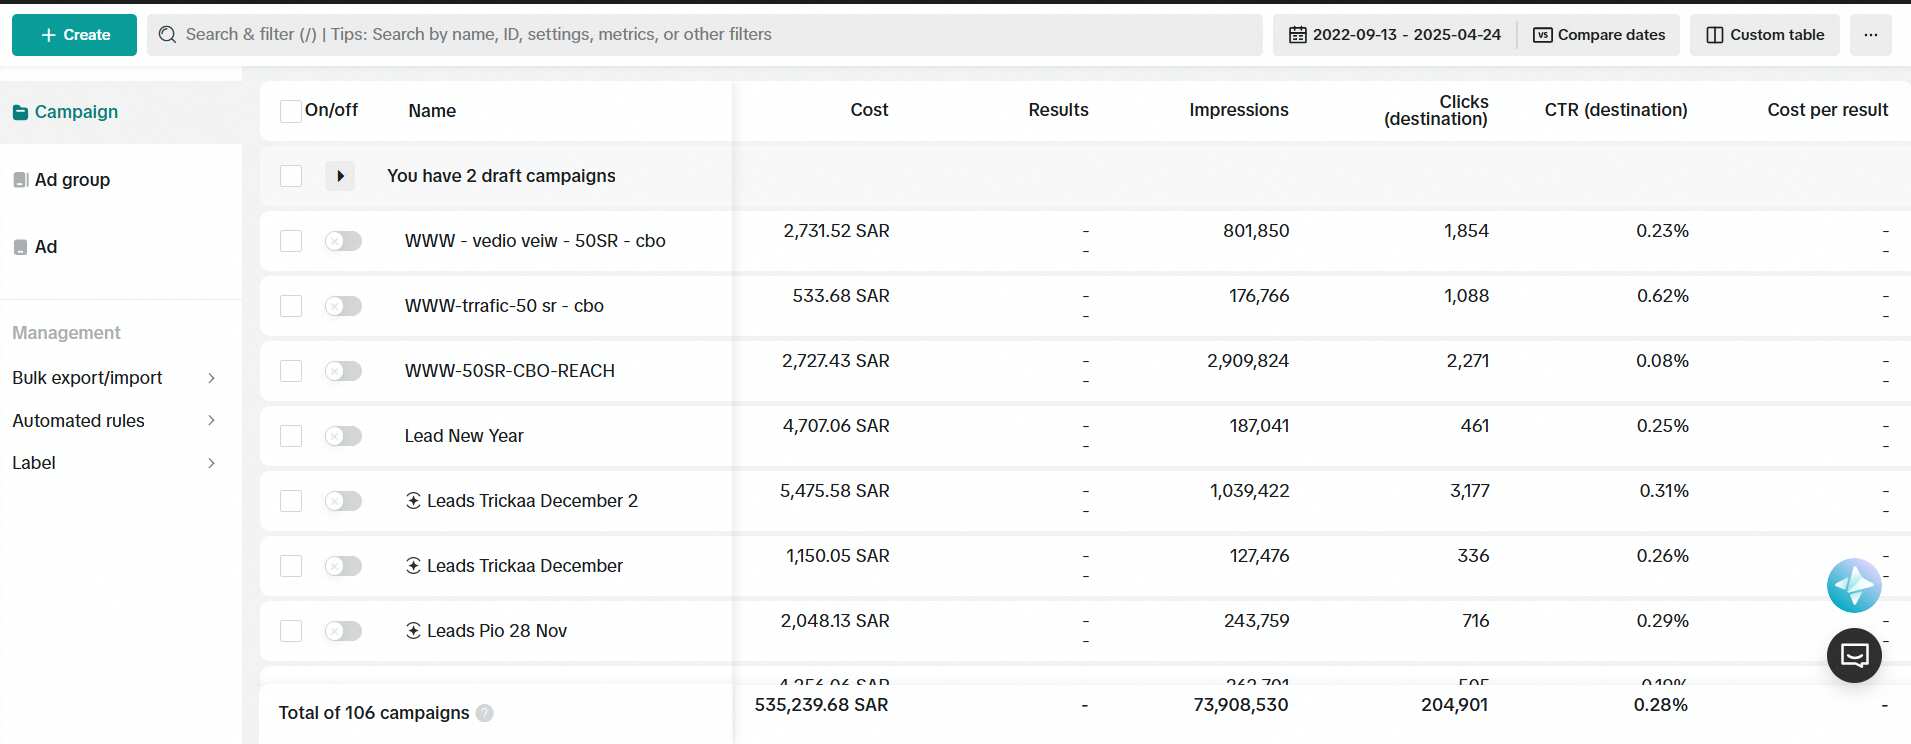The height and width of the screenshot is (744, 1911).
Task: Click the AI assistant sparkle icon
Action: point(1853,585)
